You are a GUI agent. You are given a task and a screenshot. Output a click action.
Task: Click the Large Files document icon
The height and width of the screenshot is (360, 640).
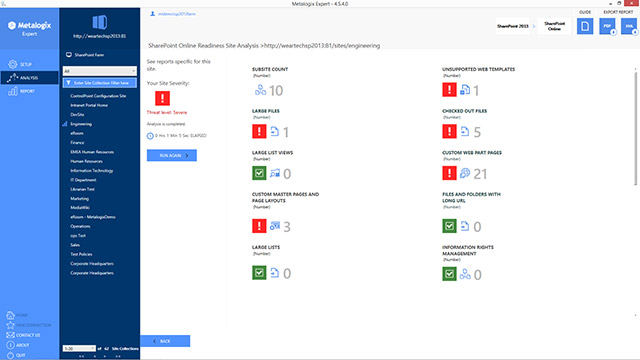pyautogui.click(x=275, y=131)
